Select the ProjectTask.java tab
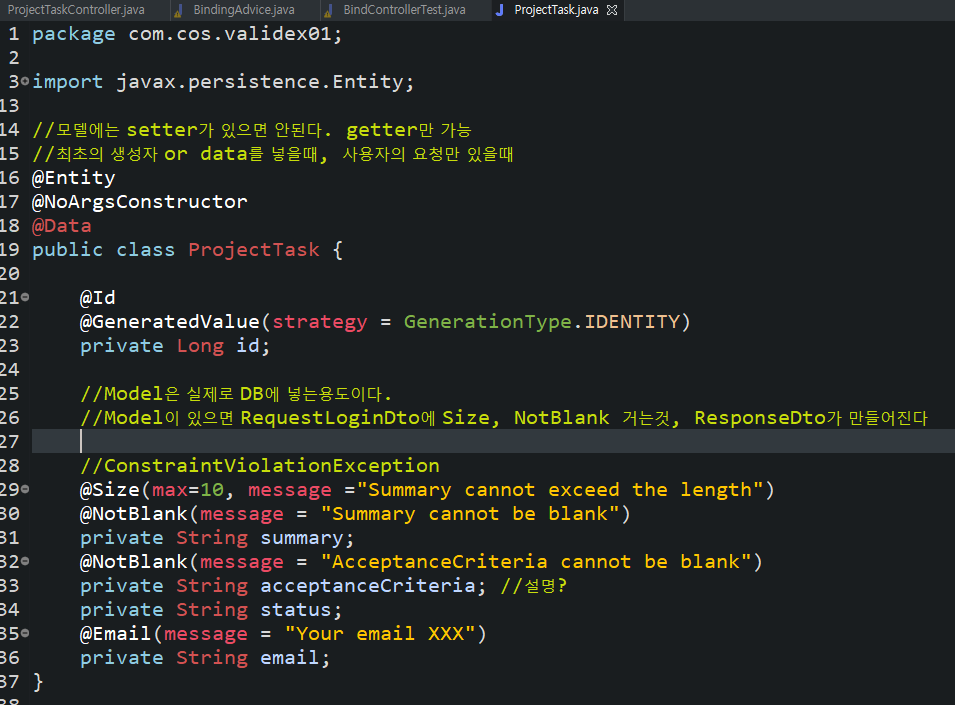Image resolution: width=955 pixels, height=705 pixels. click(x=556, y=10)
